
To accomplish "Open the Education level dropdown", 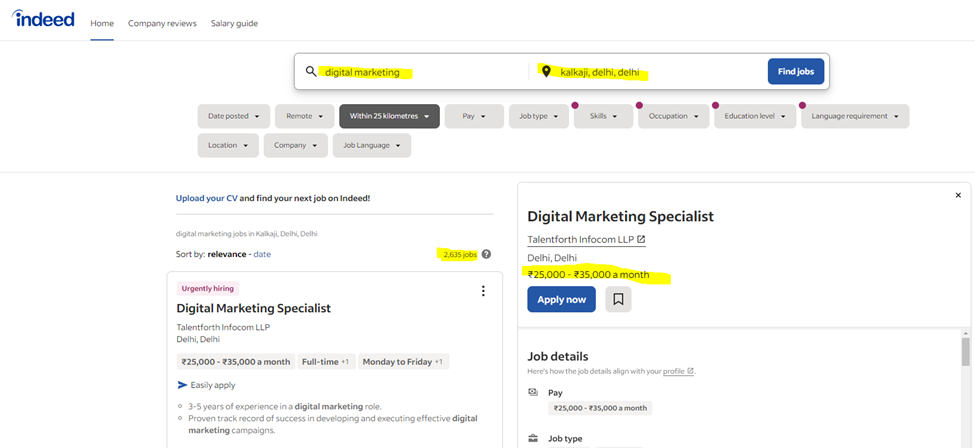I will click(755, 116).
